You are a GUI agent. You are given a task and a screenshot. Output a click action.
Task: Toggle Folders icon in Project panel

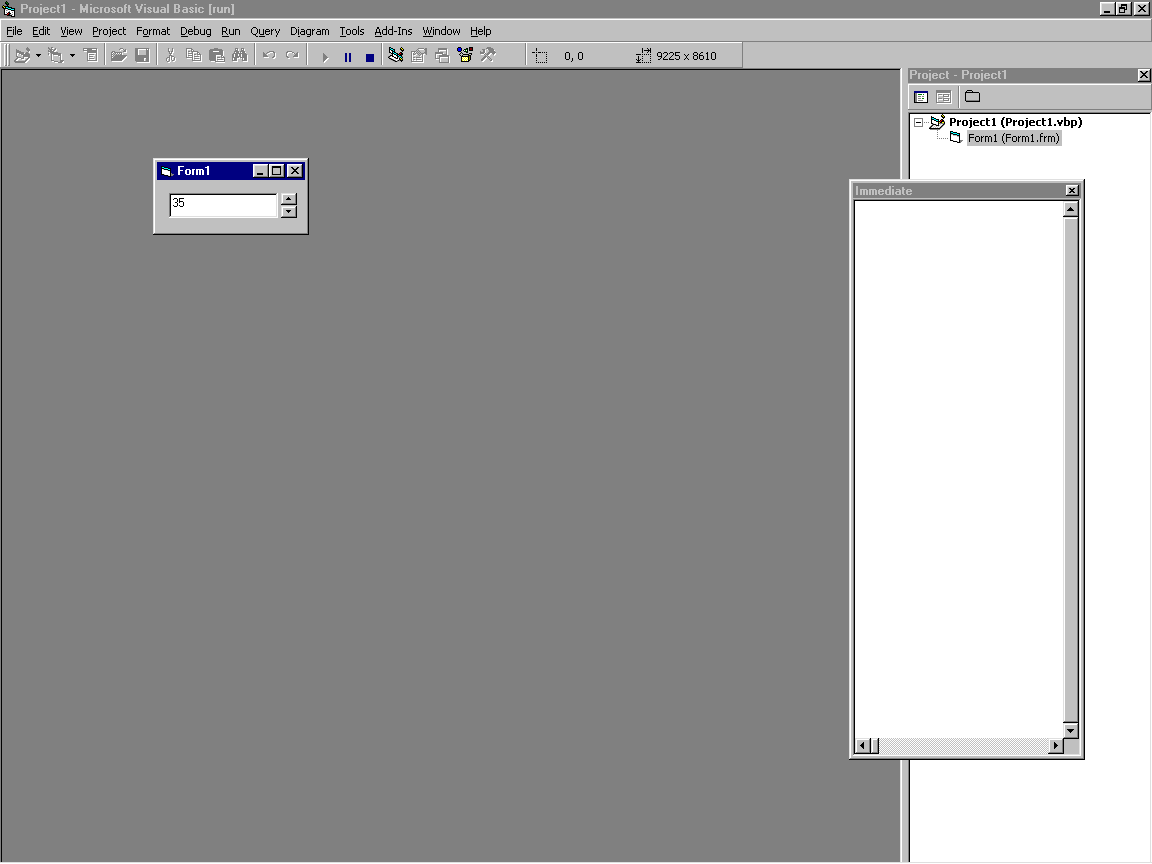972,97
